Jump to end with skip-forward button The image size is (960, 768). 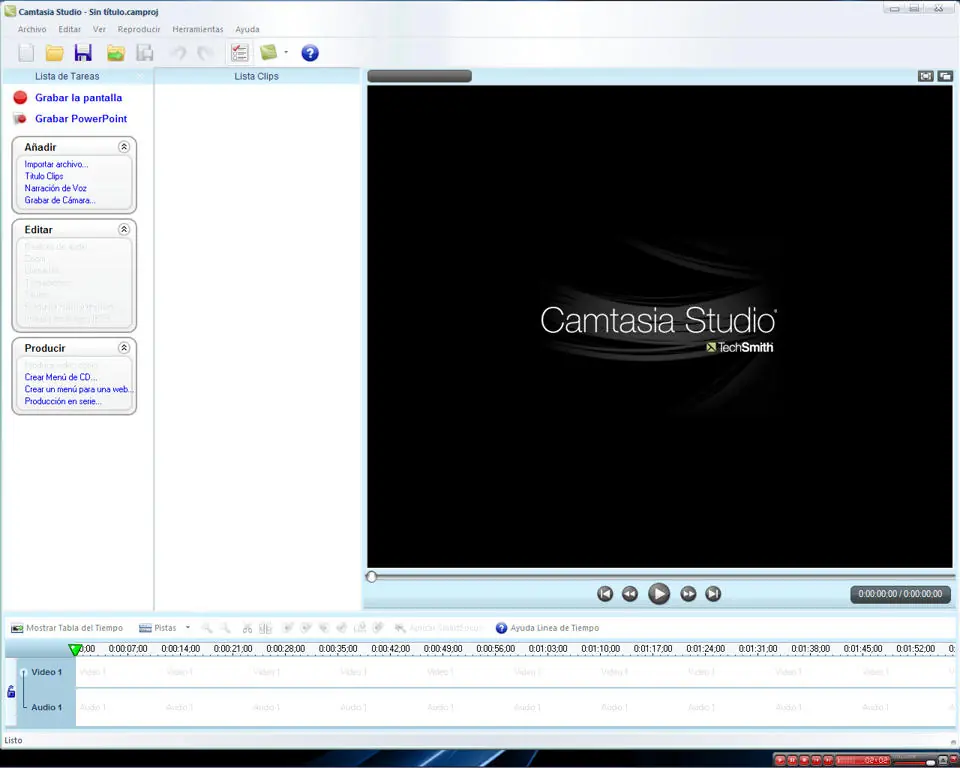(713, 593)
